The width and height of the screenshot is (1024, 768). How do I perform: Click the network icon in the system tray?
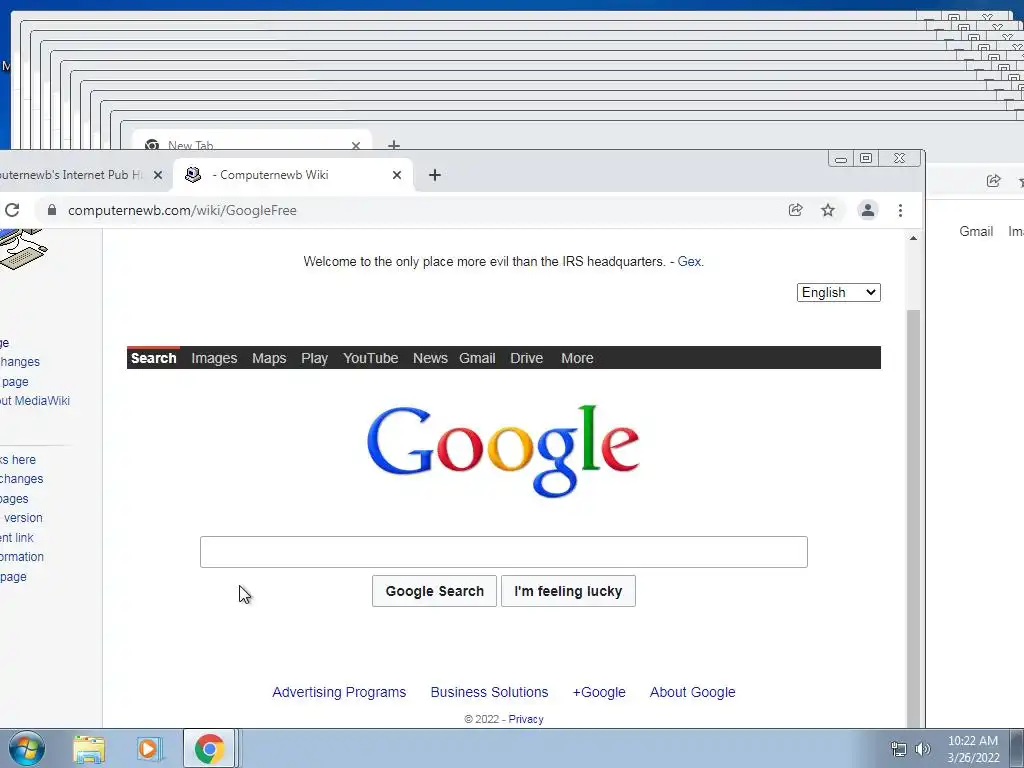[x=899, y=749]
